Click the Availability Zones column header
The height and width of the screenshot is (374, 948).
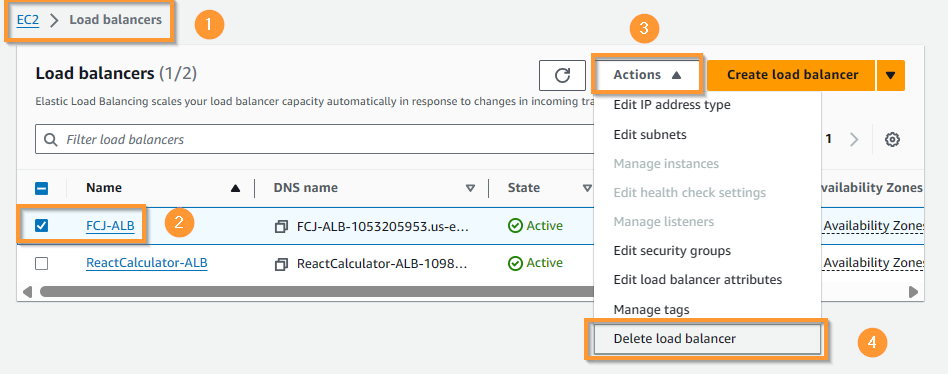(871, 188)
